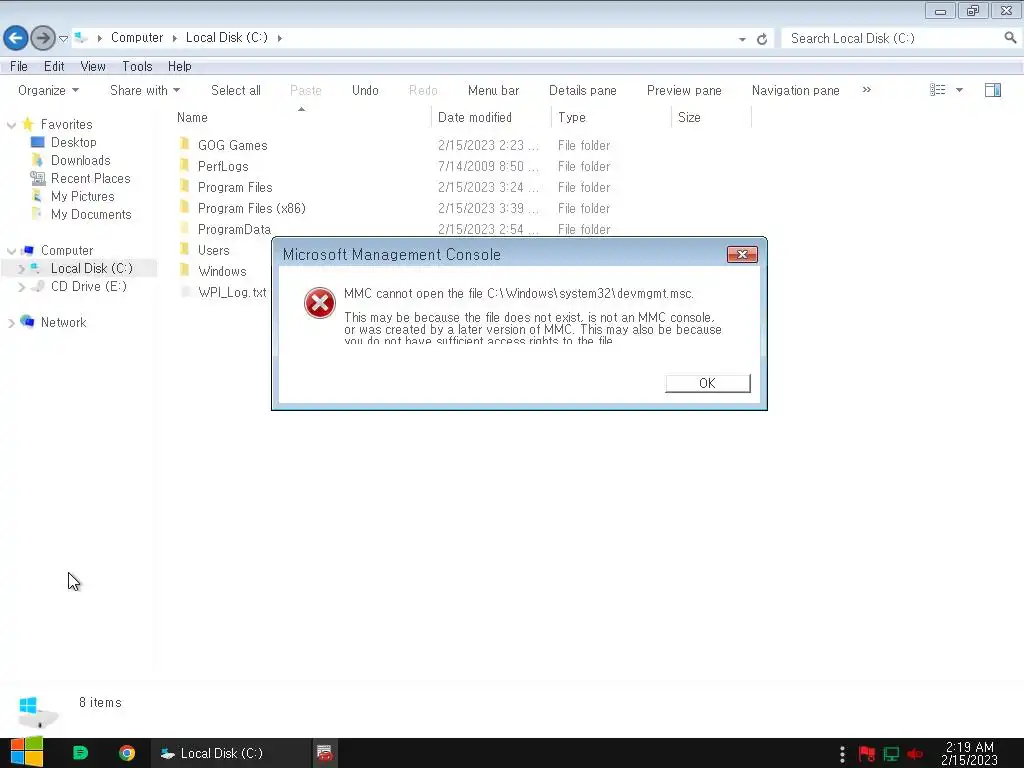
Task: Select Downloads in Favorites
Action: pos(80,160)
